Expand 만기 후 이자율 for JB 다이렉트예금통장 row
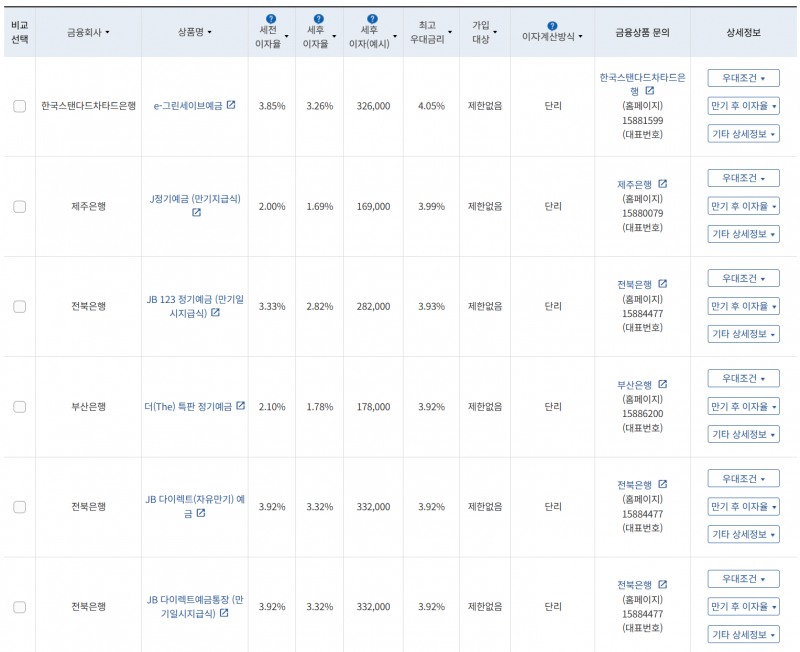Viewport: 800px width, 652px height. 743,607
